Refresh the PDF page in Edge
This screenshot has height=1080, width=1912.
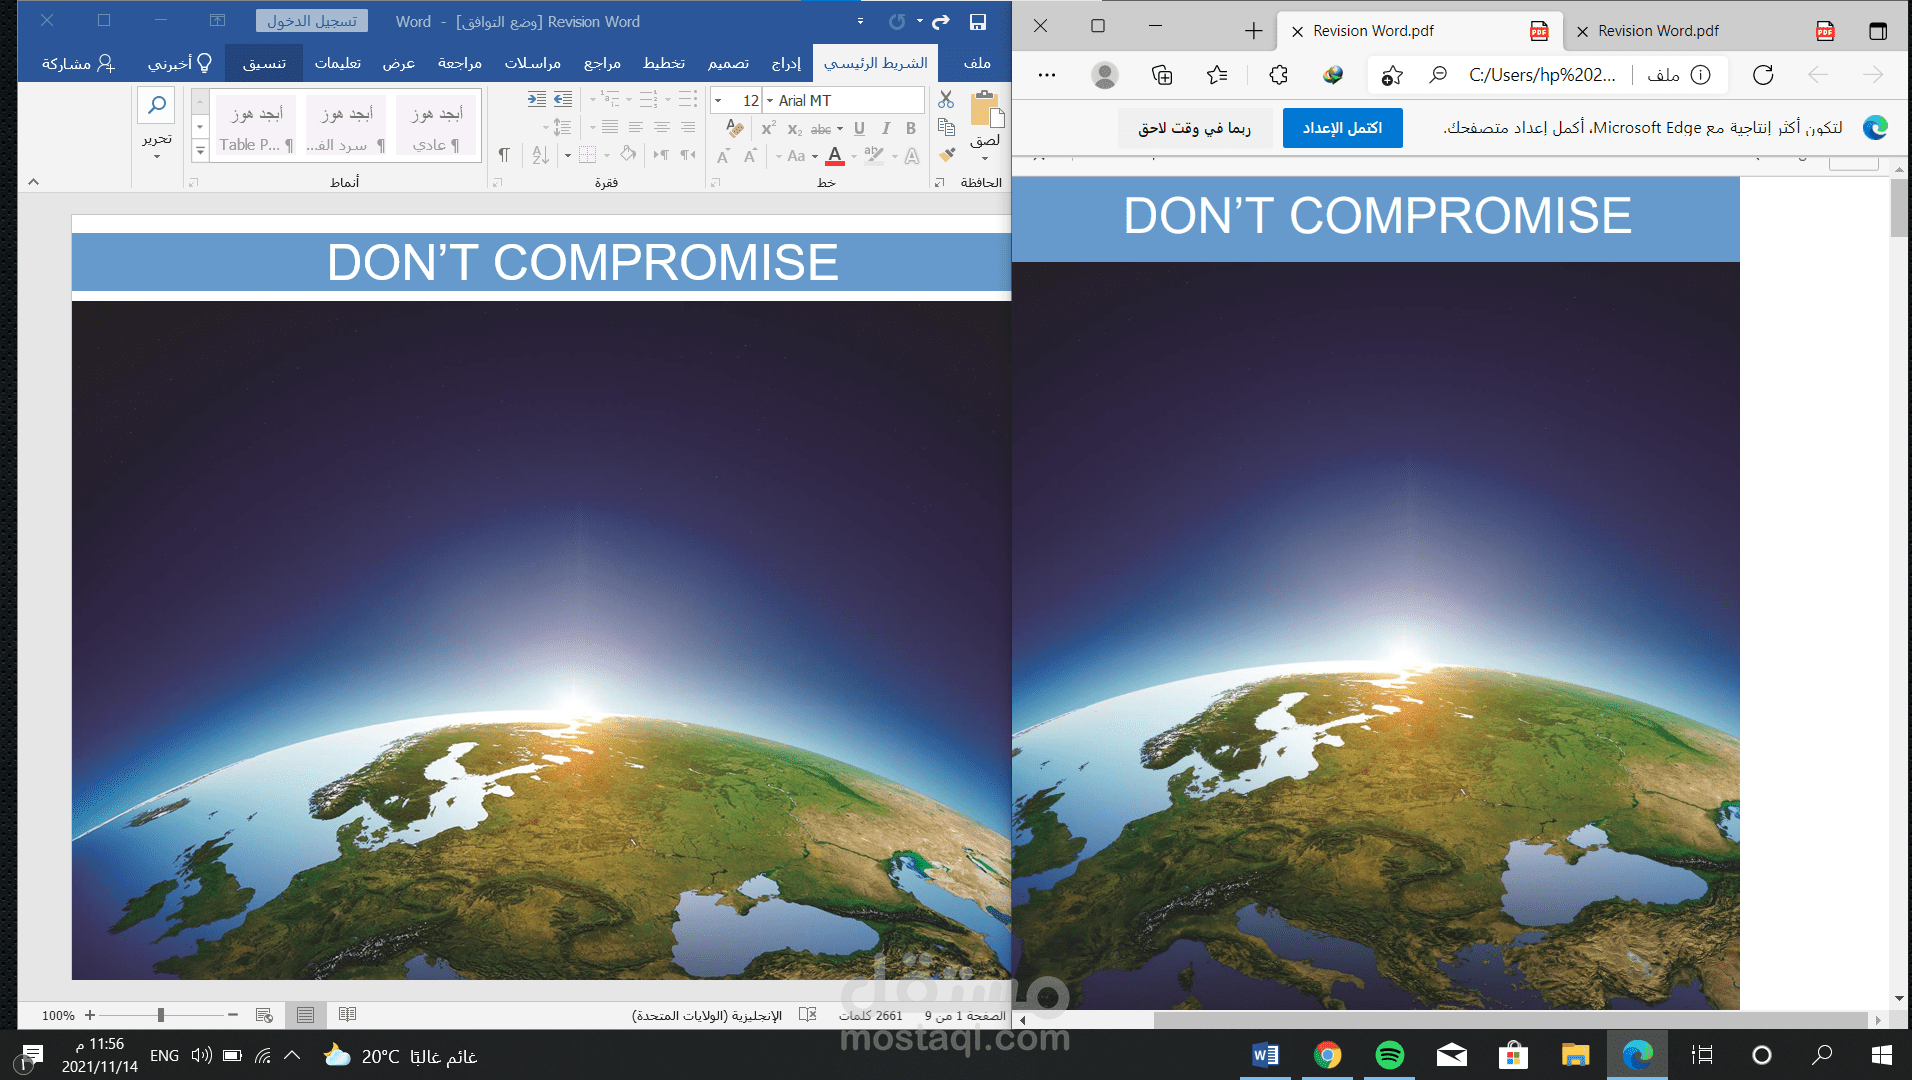coord(1763,75)
